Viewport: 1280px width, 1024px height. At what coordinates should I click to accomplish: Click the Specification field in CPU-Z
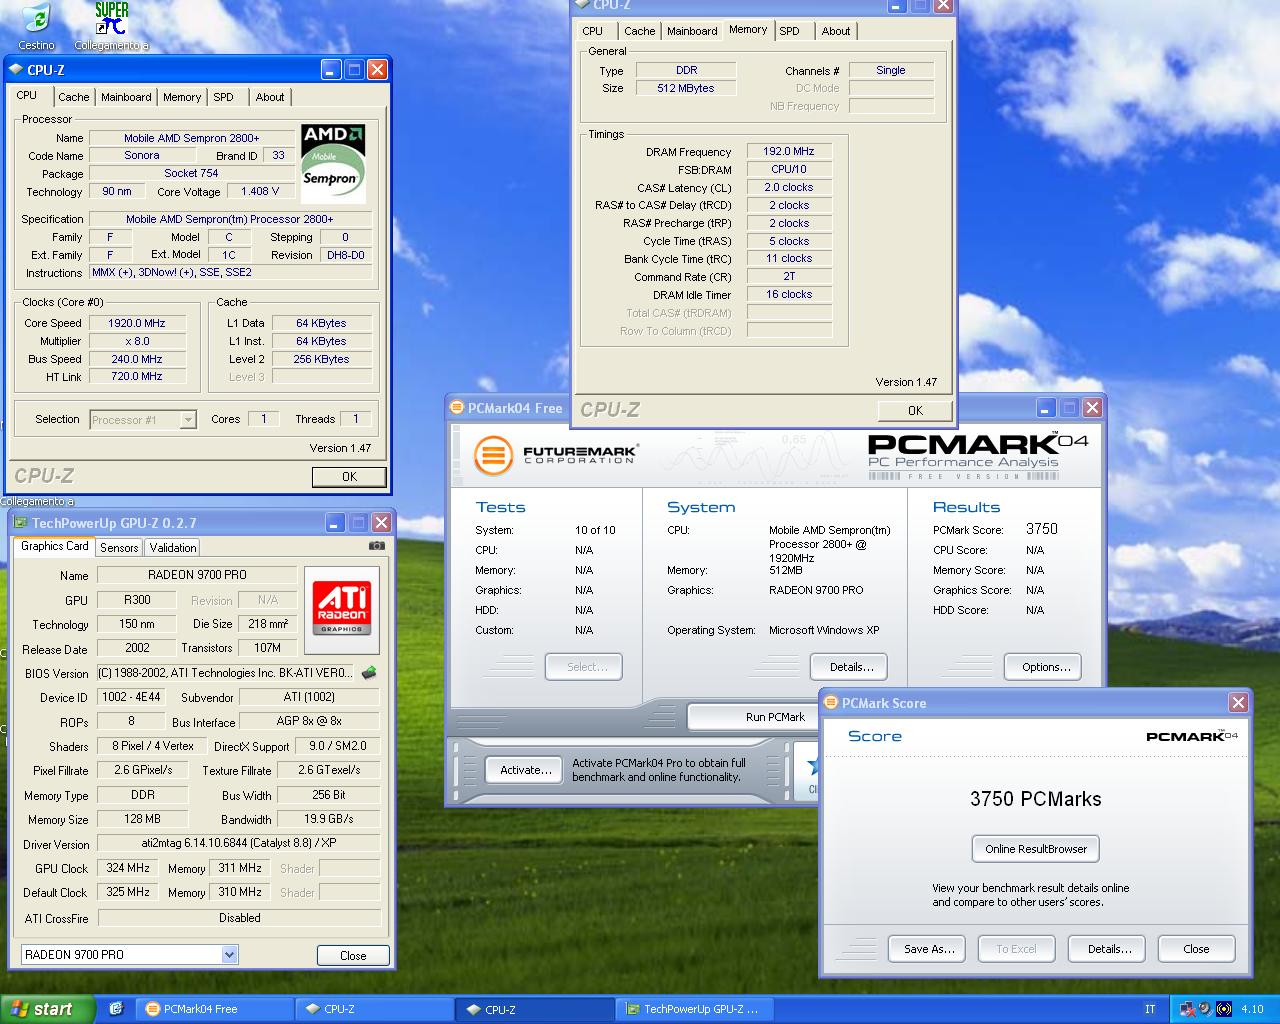(230, 219)
